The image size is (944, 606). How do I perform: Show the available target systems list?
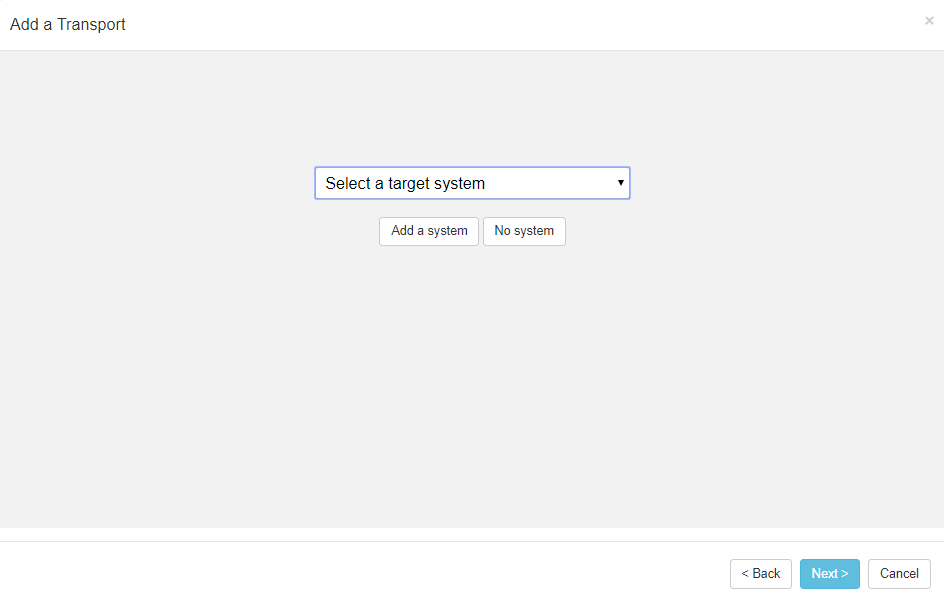[472, 183]
